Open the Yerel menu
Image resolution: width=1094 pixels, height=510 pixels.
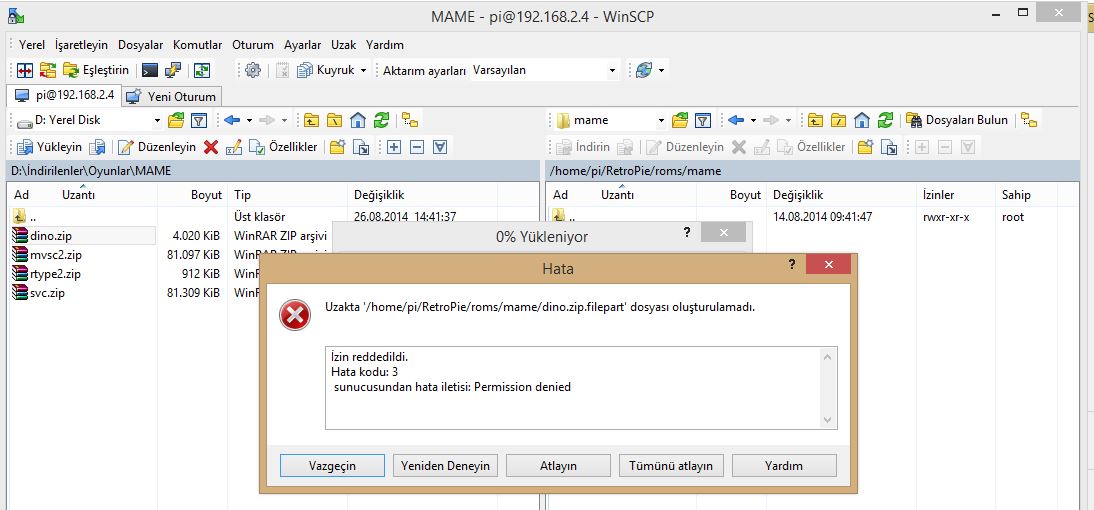[31, 45]
